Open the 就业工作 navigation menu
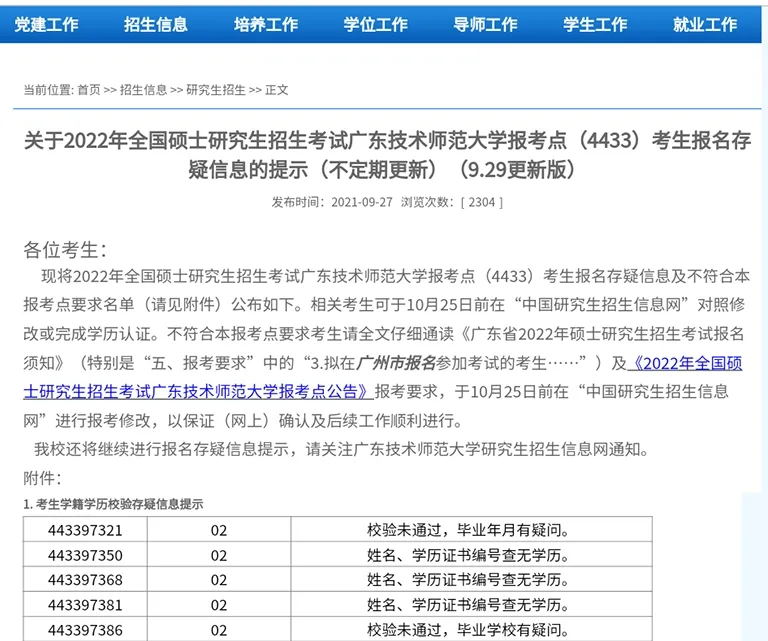The image size is (768, 641). pos(705,24)
